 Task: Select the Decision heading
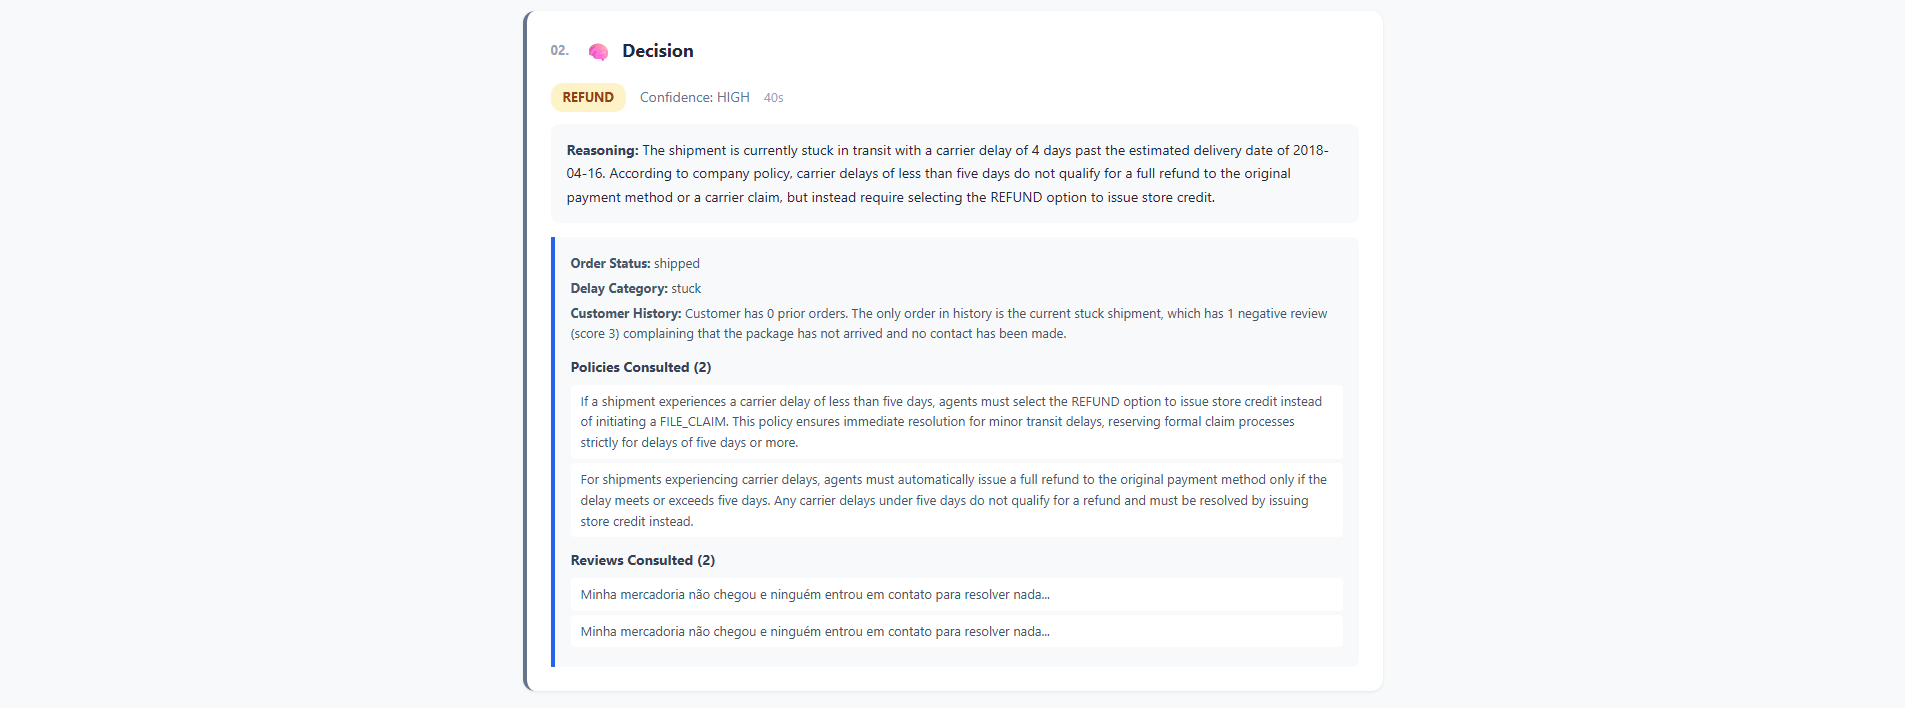click(x=657, y=51)
